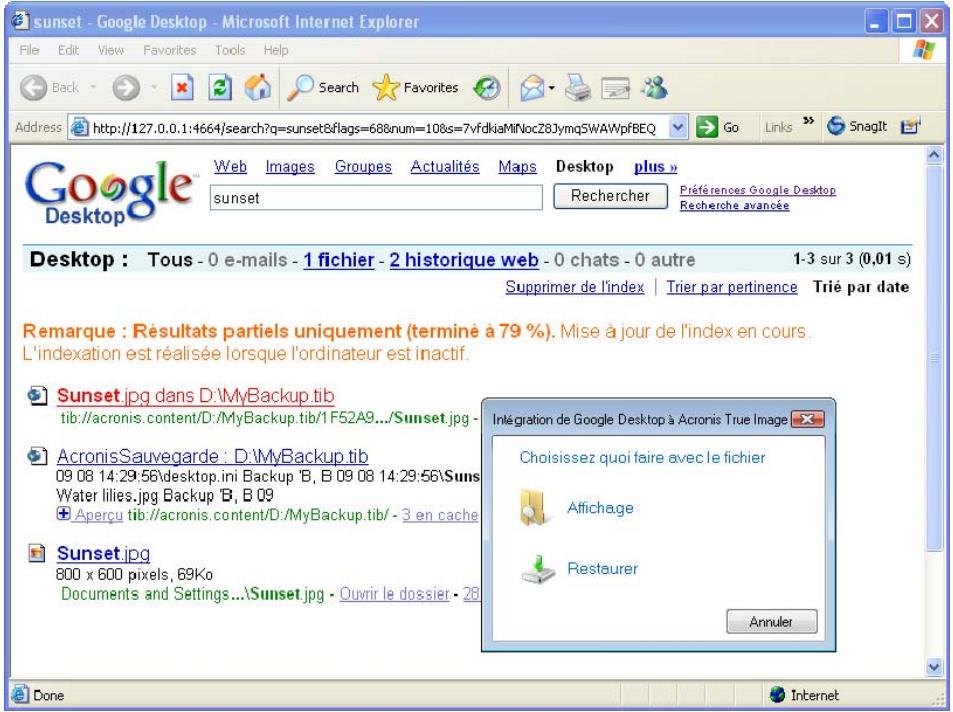This screenshot has height=712, width=953.
Task: Open the address bar dropdown arrow
Action: click(678, 127)
